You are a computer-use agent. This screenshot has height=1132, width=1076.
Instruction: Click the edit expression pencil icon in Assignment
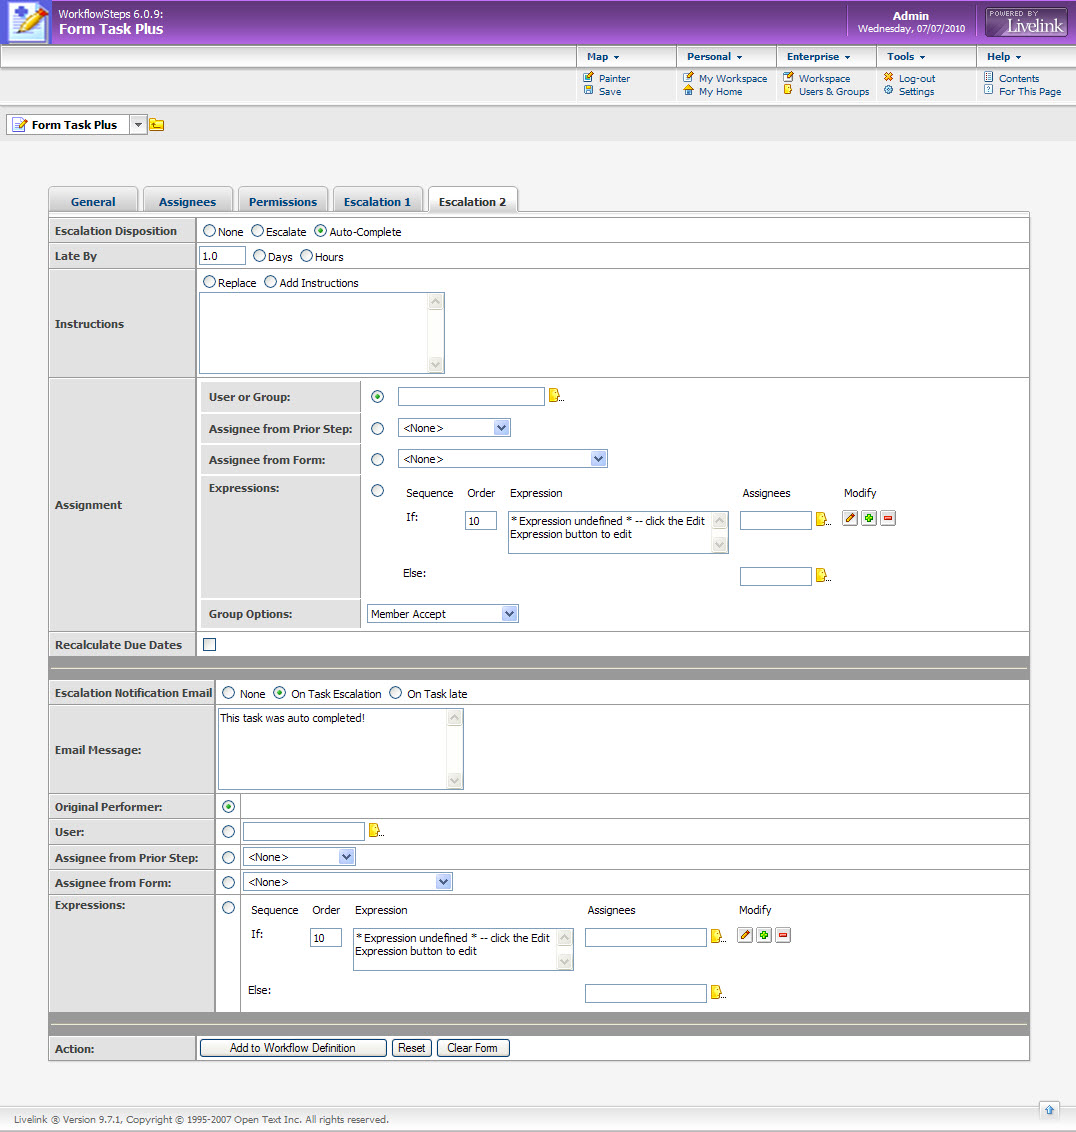[850, 518]
